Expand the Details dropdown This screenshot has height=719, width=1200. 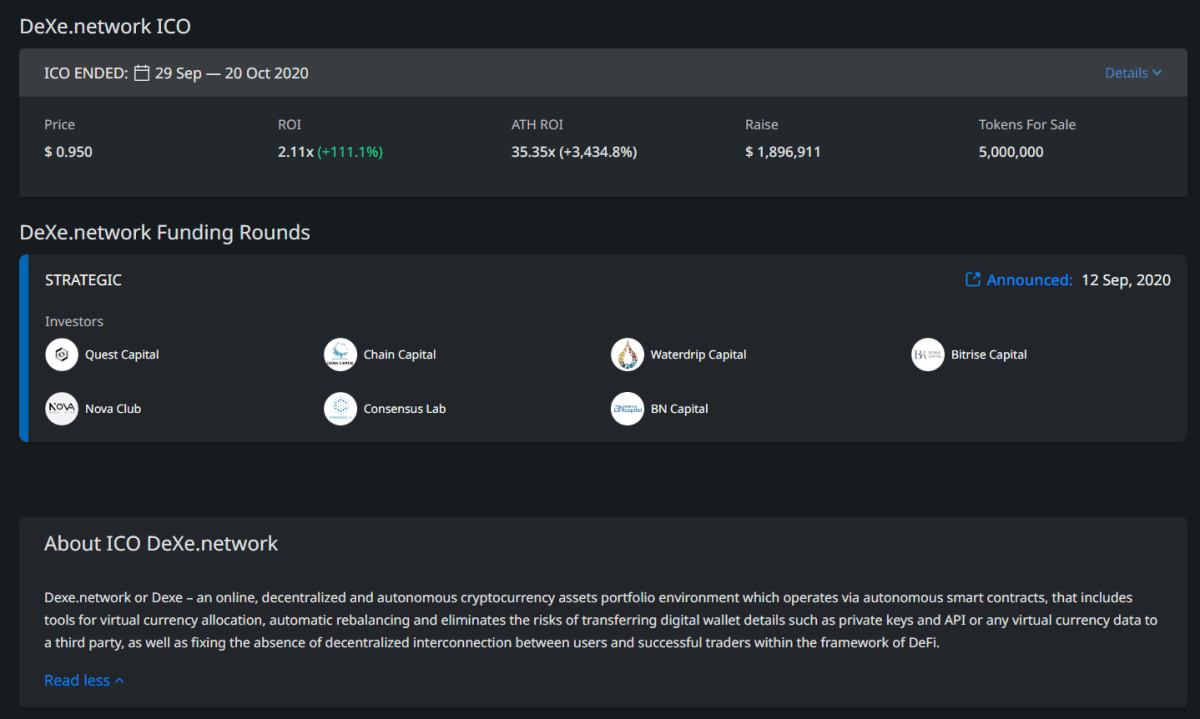pos(1133,73)
